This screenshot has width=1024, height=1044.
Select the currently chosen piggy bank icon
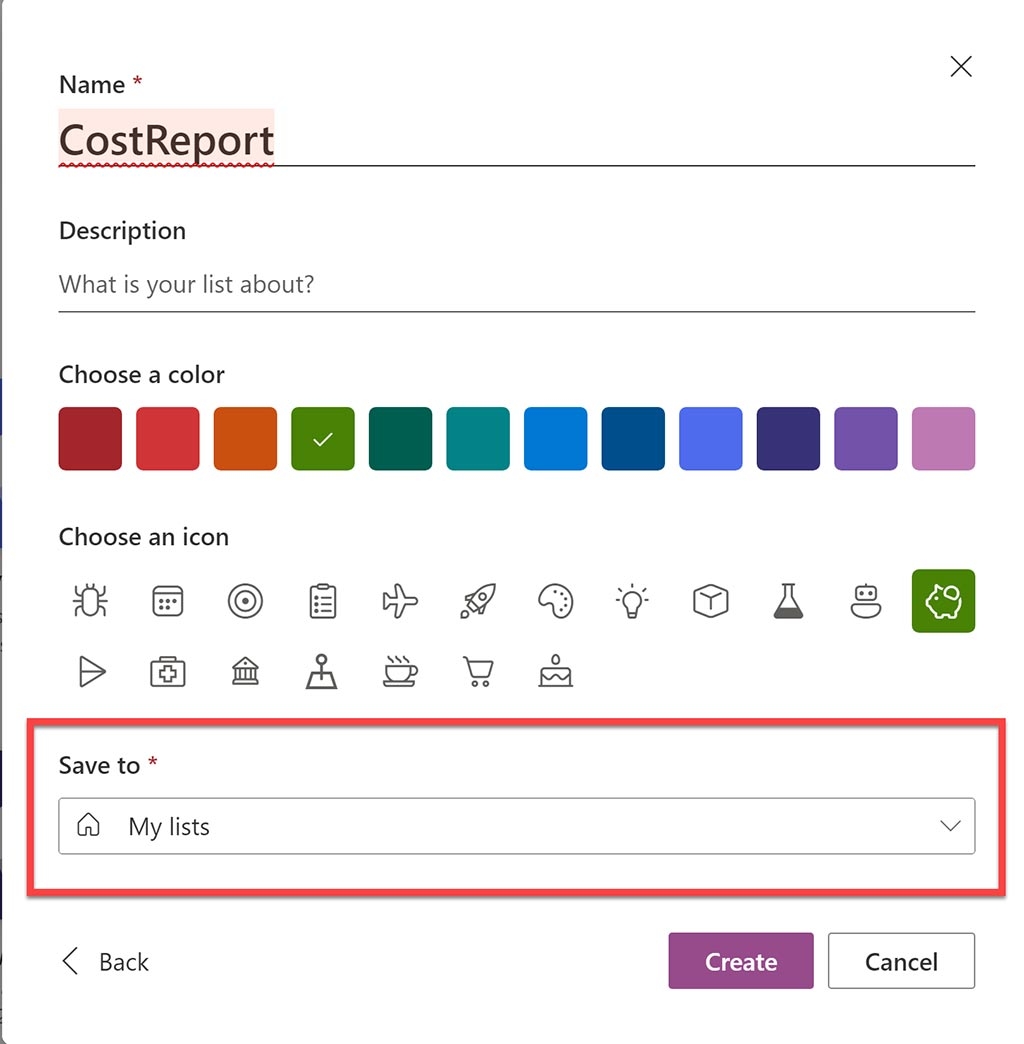pos(943,600)
